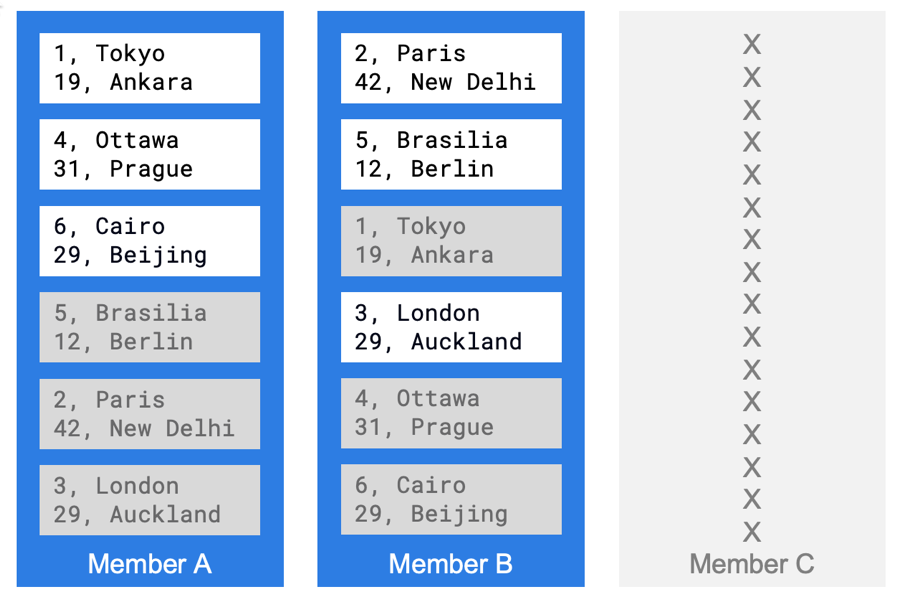Click grayed Tokyo Ankara block in Member B
The height and width of the screenshot is (600, 900).
tap(450, 241)
